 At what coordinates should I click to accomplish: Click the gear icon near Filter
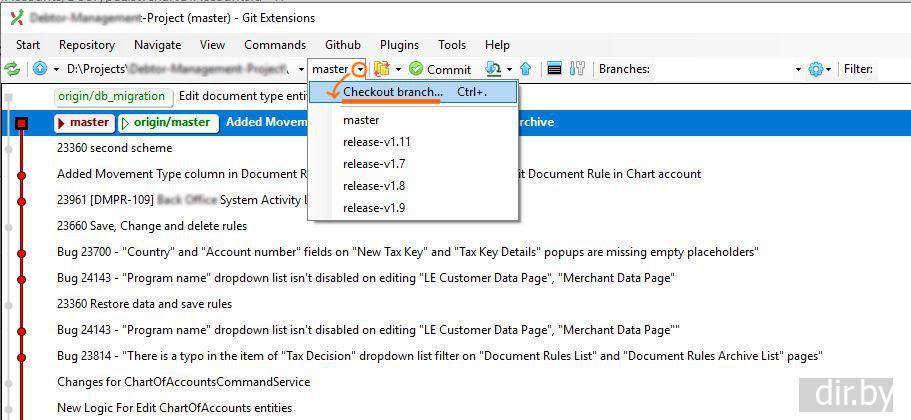pyautogui.click(x=816, y=69)
